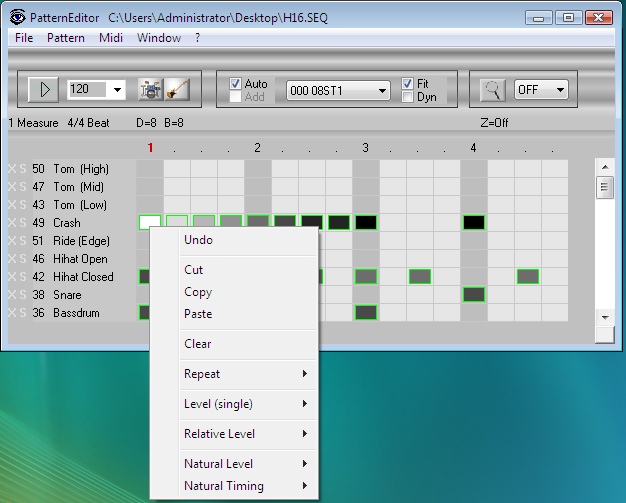This screenshot has height=503, width=626.
Task: Solo Tom (High) row with S
Action: (x=23, y=169)
